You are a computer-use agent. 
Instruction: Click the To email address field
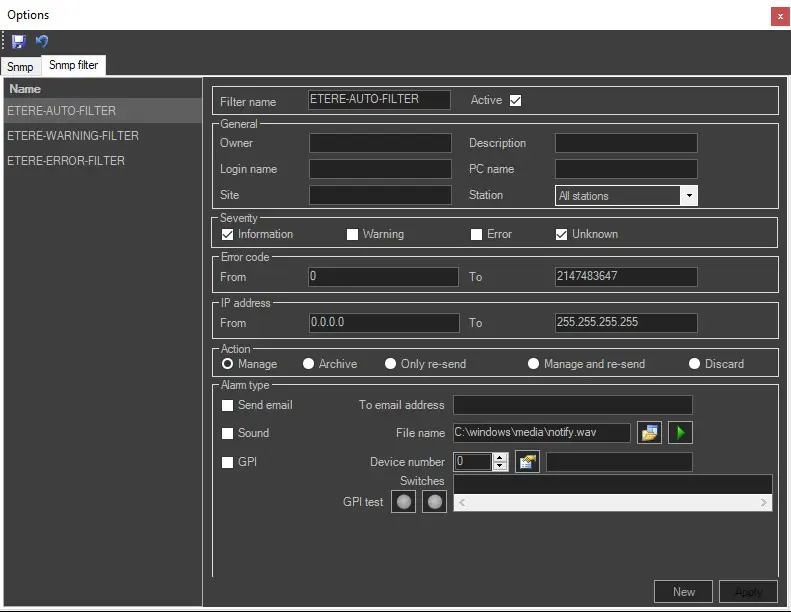572,405
